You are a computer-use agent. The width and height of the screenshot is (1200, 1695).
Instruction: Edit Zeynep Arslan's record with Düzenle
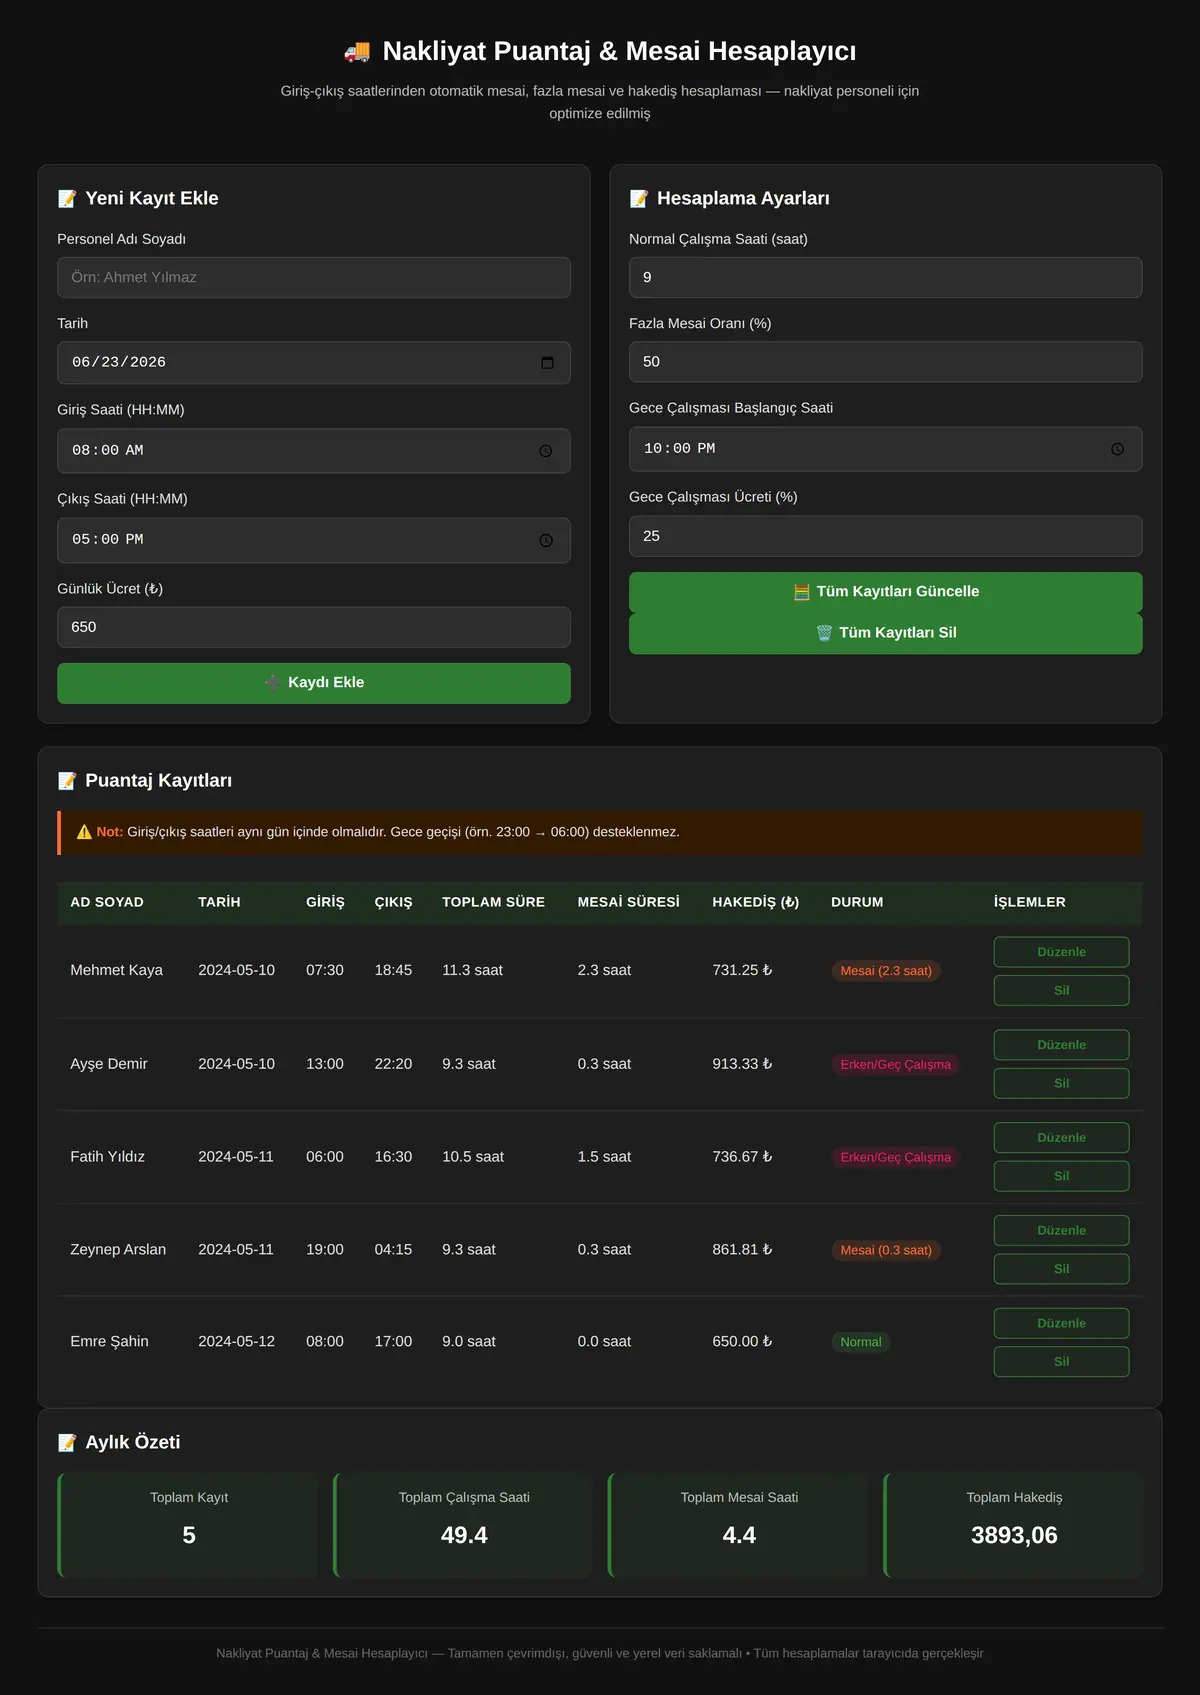(1062, 1231)
